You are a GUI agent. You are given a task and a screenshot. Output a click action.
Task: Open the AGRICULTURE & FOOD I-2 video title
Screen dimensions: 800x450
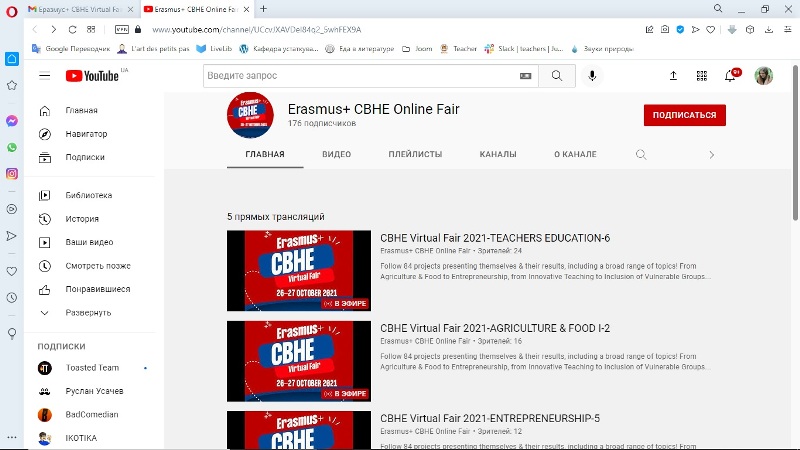(494, 328)
